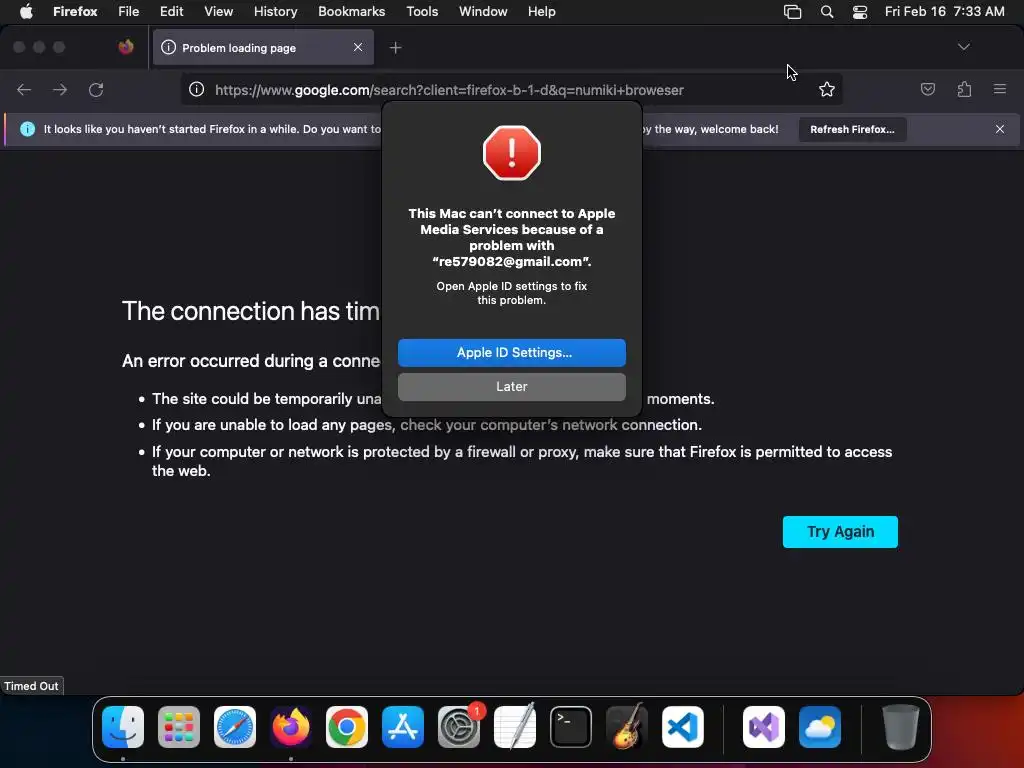This screenshot has width=1024, height=768.
Task: Open the App Store from the Dock
Action: 403,727
